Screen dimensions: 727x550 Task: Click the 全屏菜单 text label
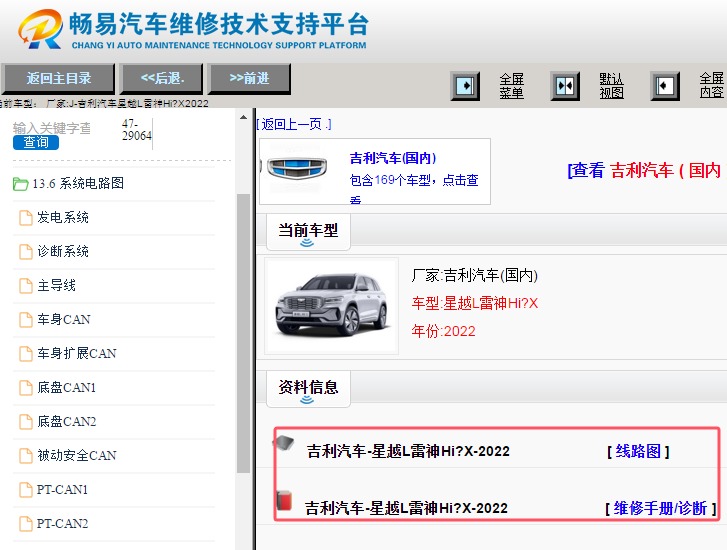[x=511, y=86]
